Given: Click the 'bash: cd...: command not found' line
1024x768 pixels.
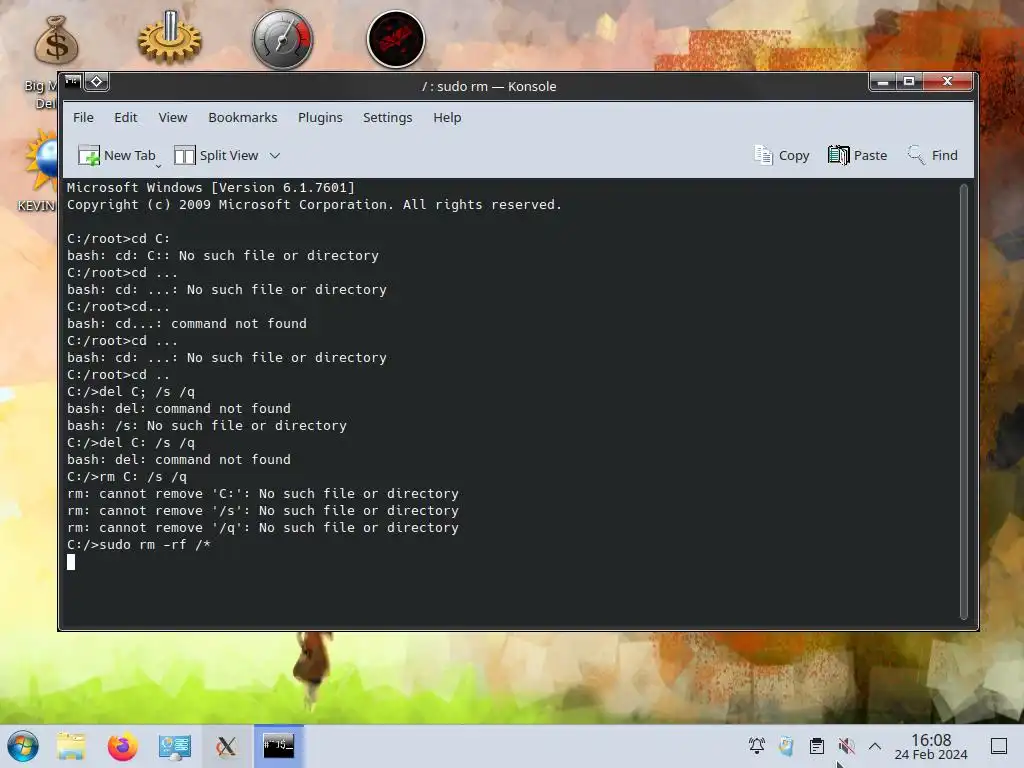Looking at the screenshot, I should pyautogui.click(x=187, y=323).
